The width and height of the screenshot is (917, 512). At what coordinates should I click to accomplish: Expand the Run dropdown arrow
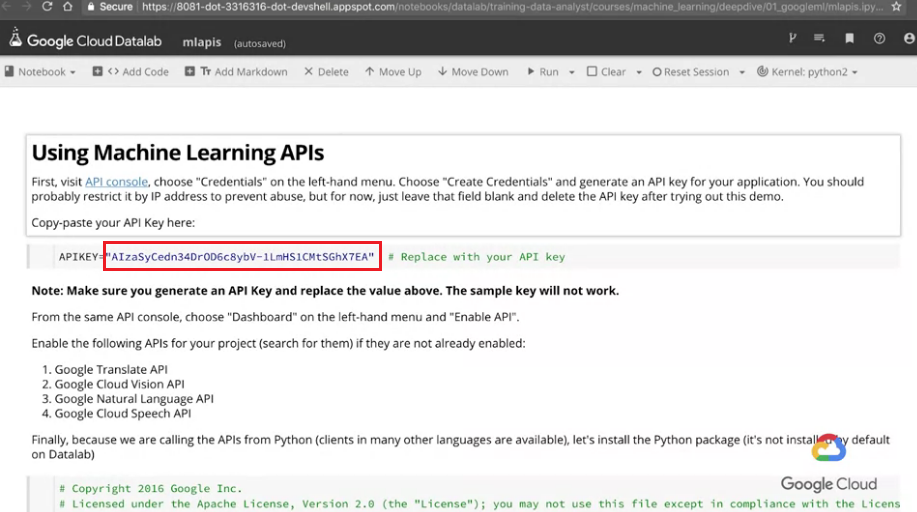tap(571, 72)
